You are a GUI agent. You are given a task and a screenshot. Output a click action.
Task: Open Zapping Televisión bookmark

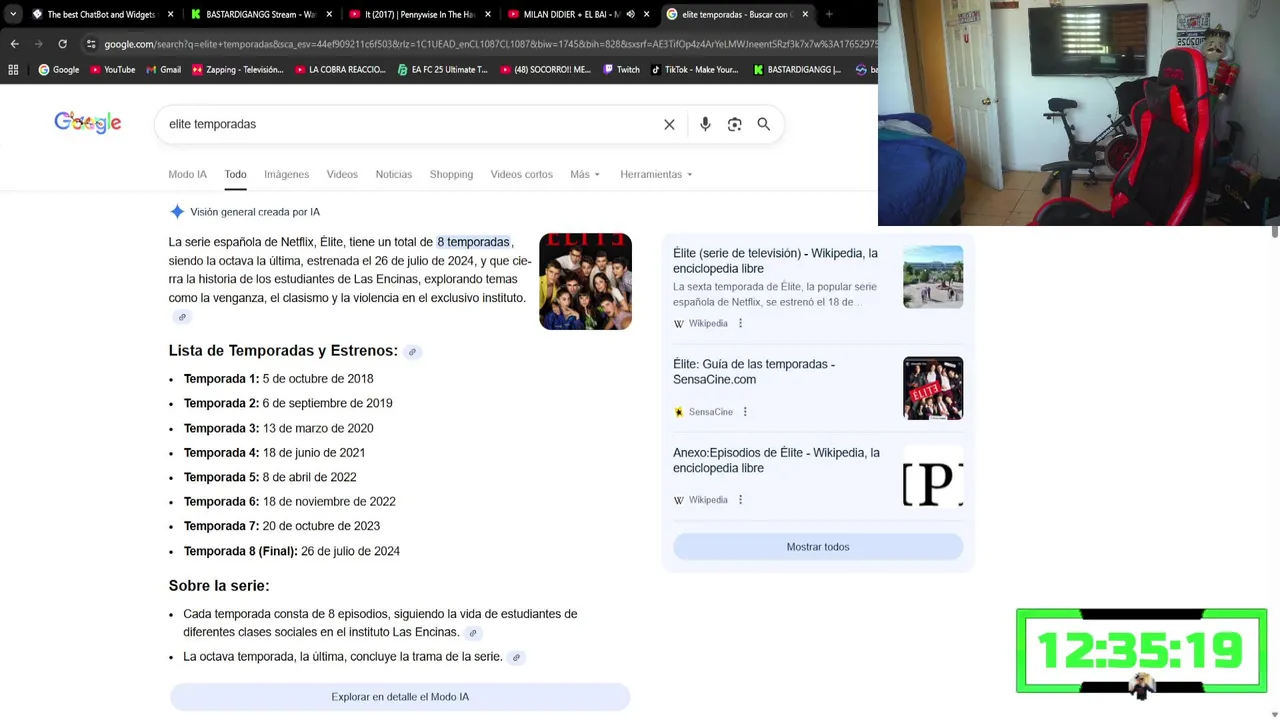(x=238, y=70)
